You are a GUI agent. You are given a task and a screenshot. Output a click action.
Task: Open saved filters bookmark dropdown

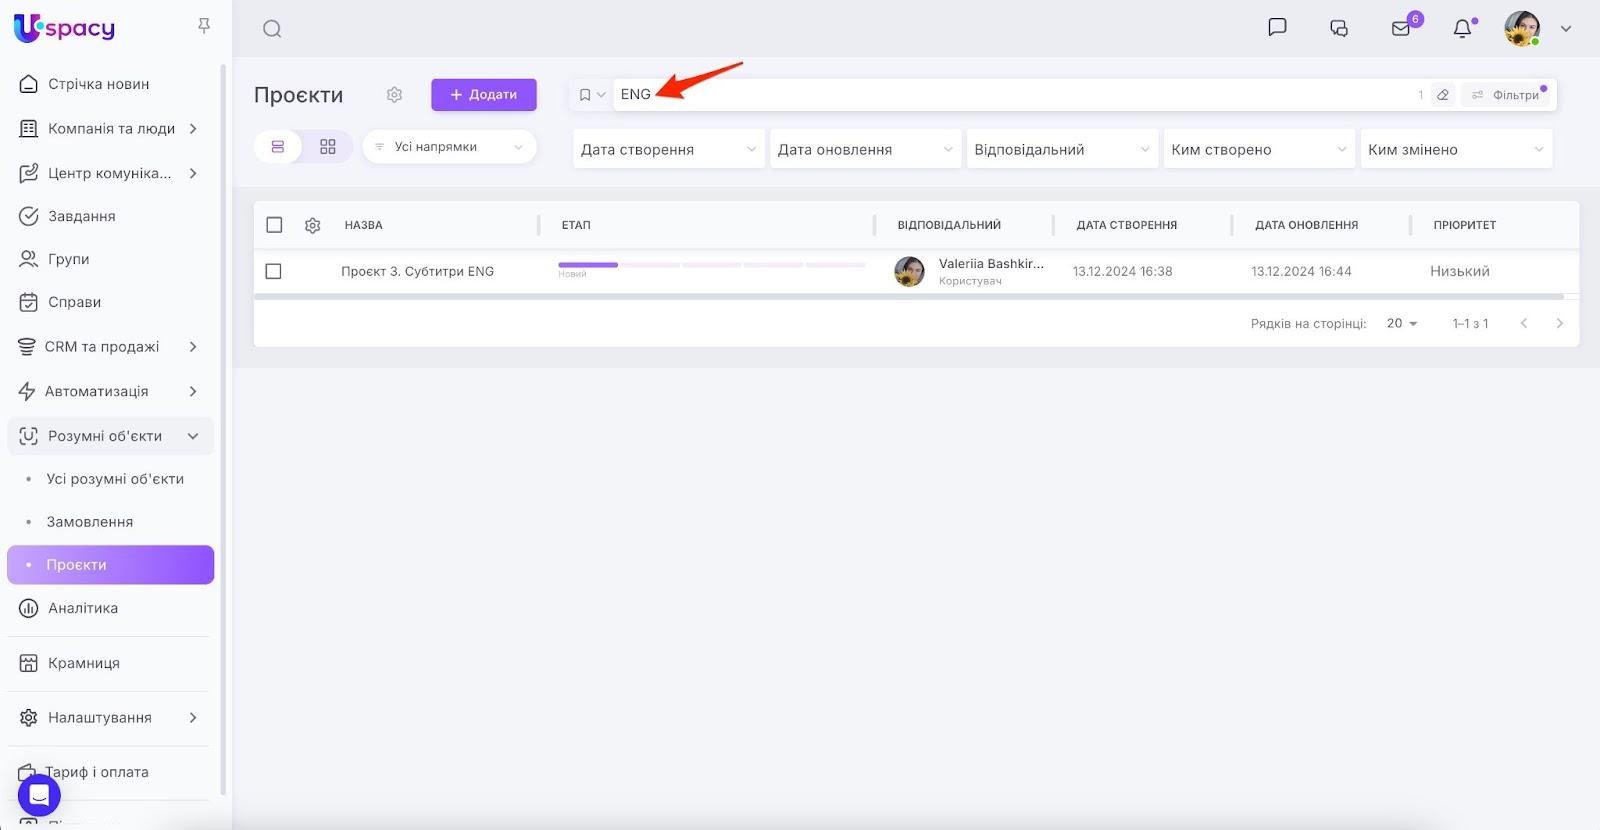tap(592, 95)
